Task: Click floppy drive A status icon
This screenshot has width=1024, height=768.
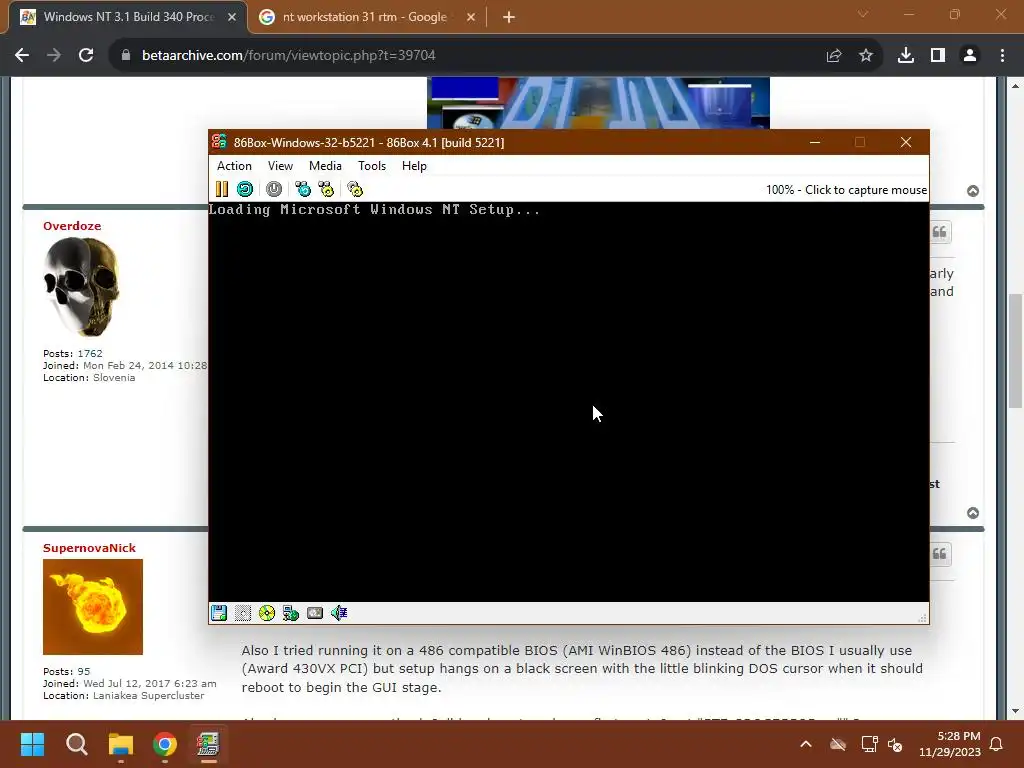Action: (x=219, y=613)
